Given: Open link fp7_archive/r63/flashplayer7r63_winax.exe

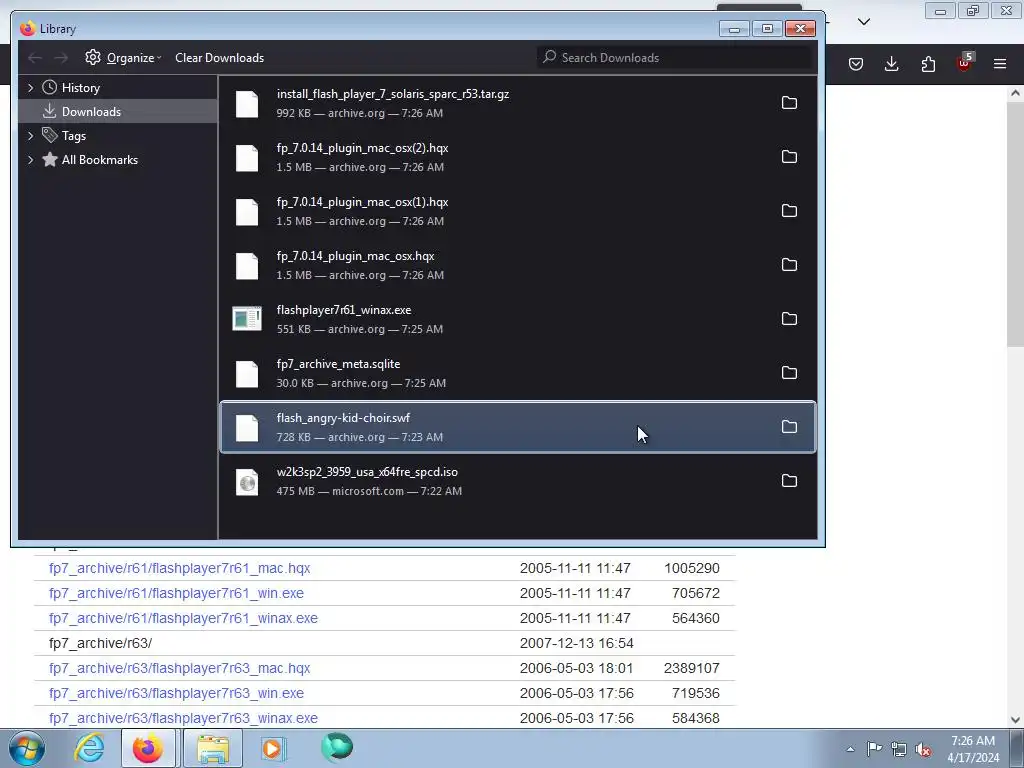Looking at the screenshot, I should tap(184, 718).
